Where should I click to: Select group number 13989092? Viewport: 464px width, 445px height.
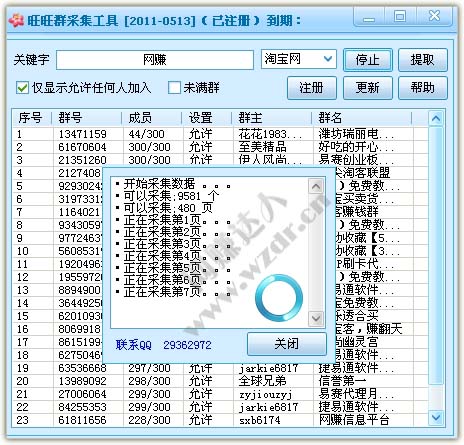point(82,381)
